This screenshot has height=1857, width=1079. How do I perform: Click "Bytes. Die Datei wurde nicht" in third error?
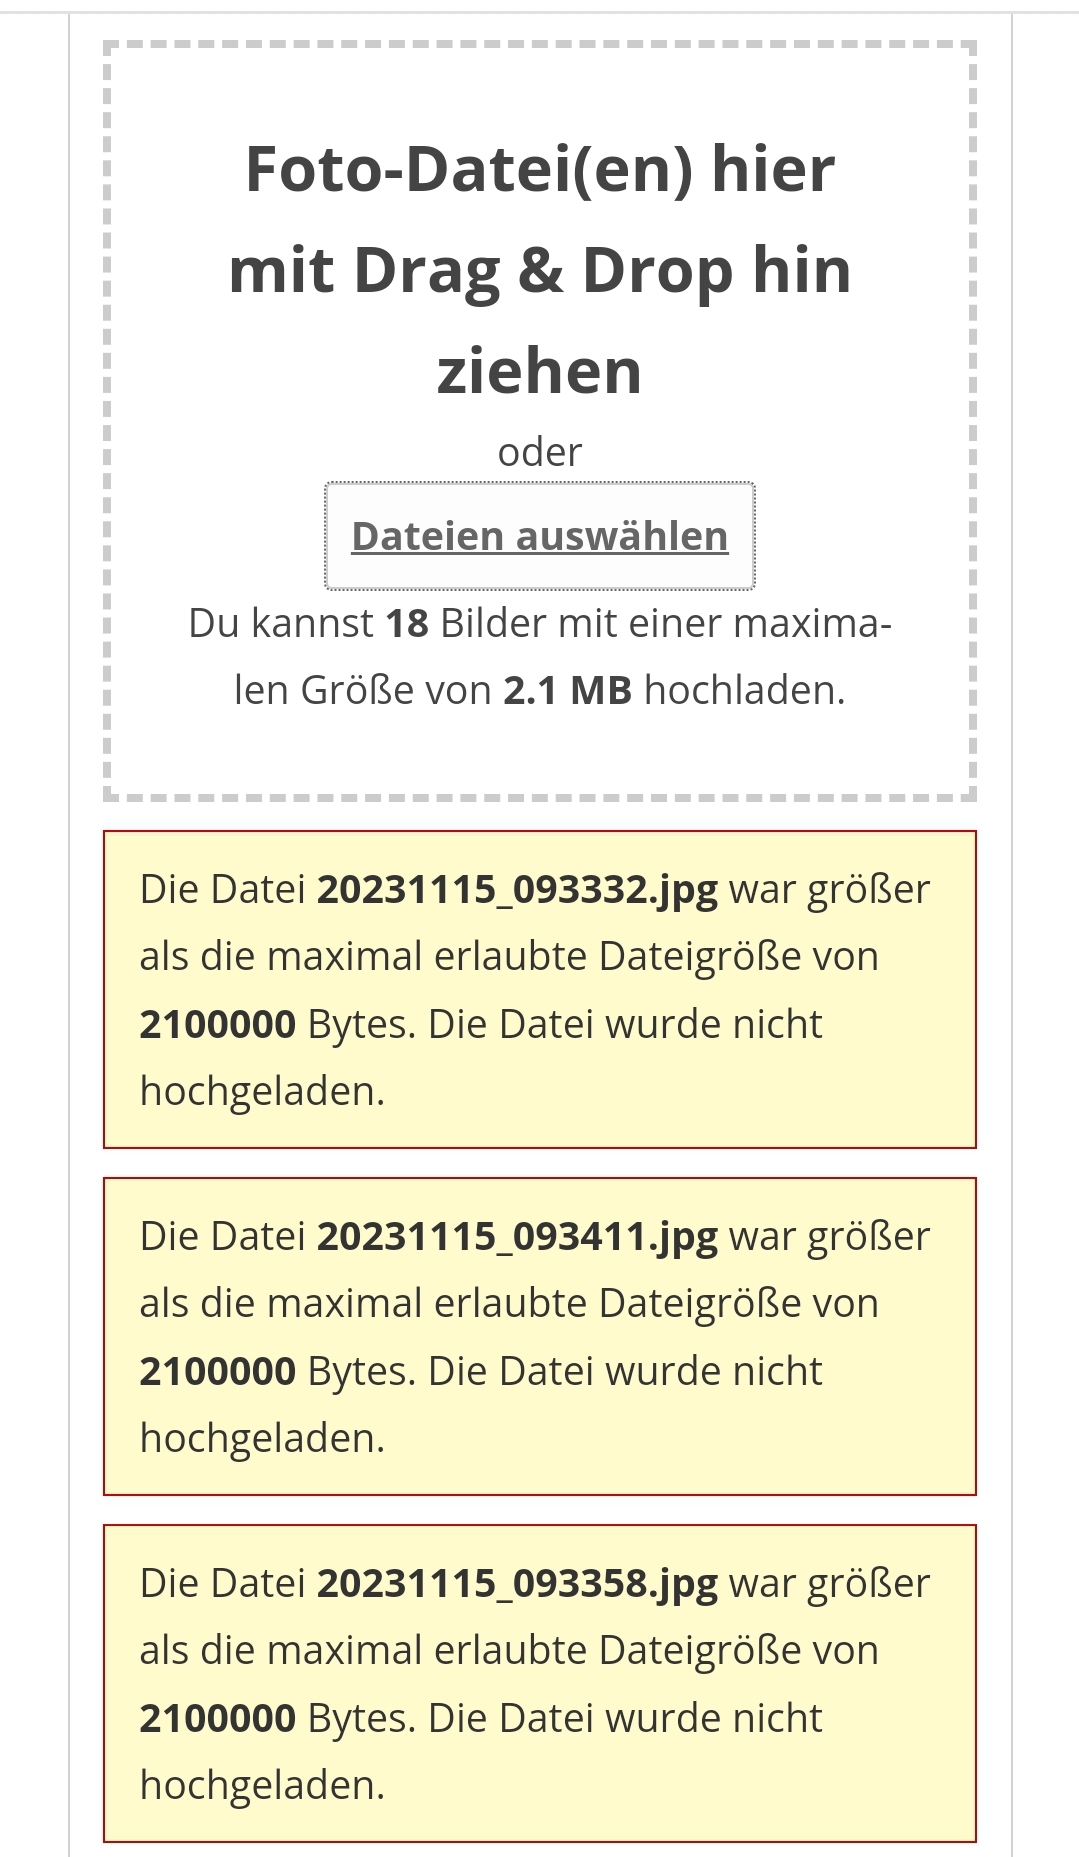pyautogui.click(x=565, y=1718)
